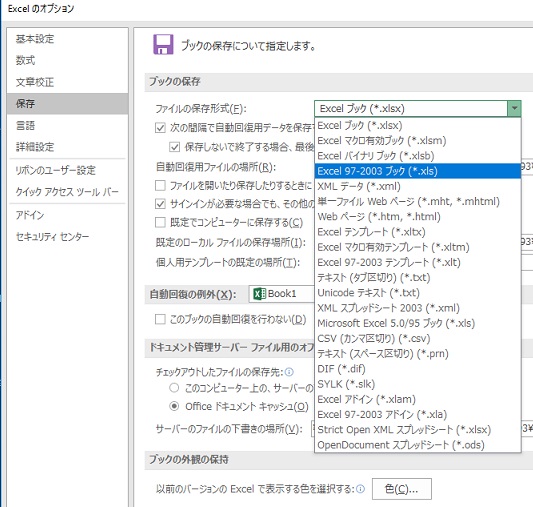The image size is (533, 507).
Task: Choose 単一ファイル Web ページ (*.mht) format
Action: tap(418, 202)
